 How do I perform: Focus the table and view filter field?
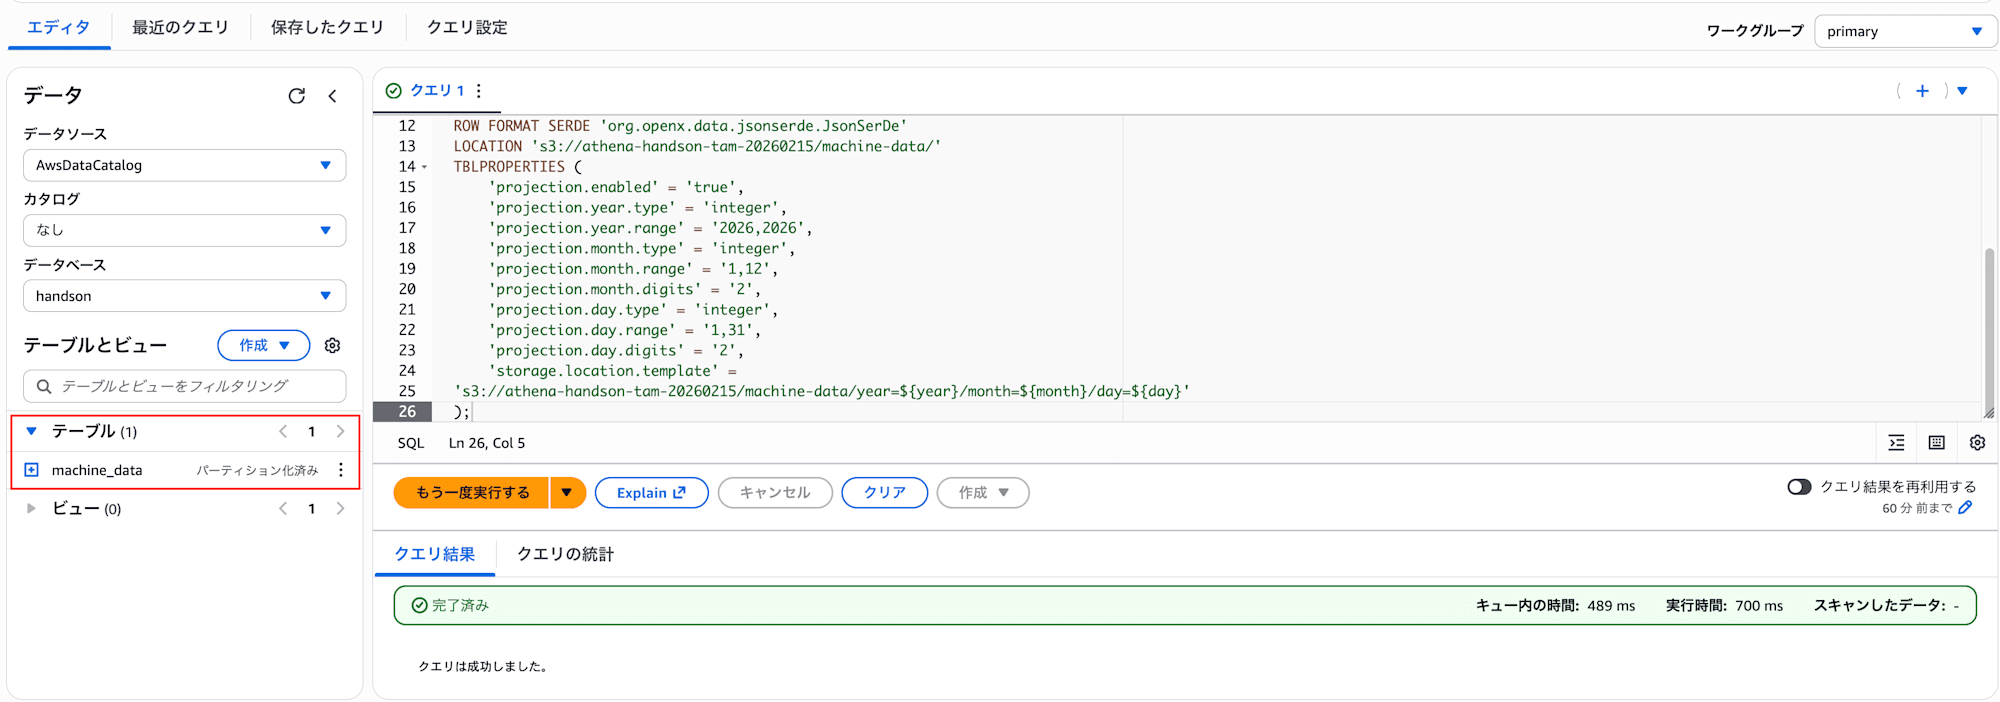[x=185, y=386]
